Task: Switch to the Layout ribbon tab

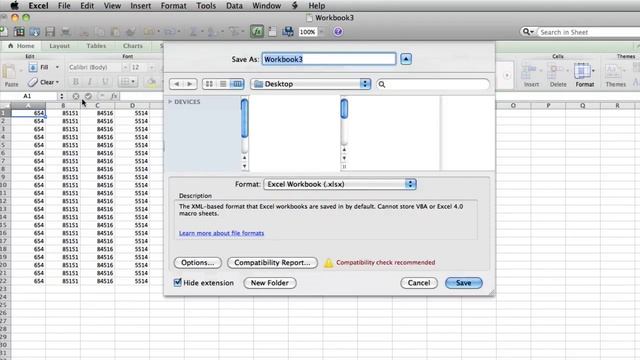Action: click(x=60, y=46)
